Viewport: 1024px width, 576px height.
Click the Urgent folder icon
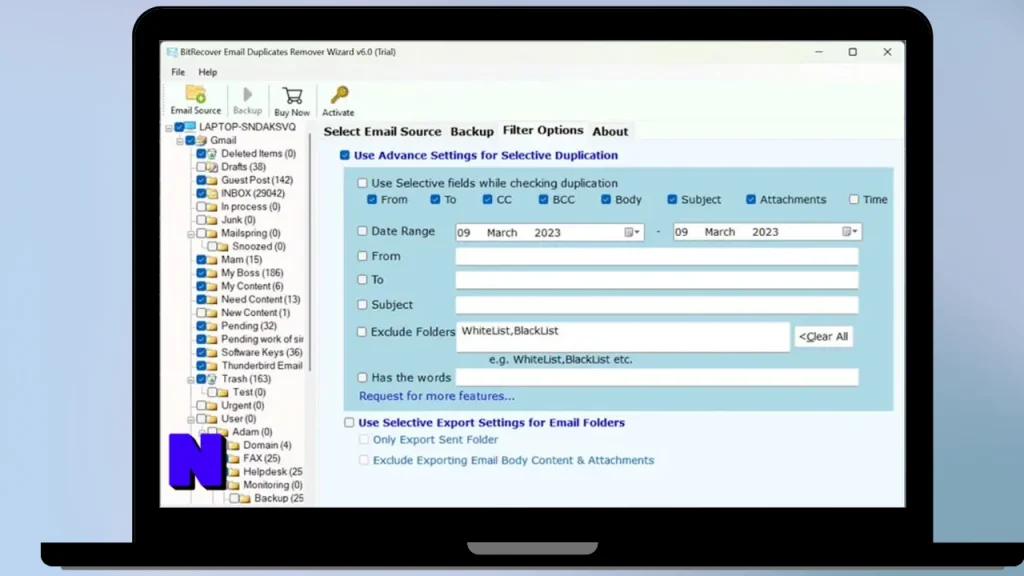click(x=212, y=406)
